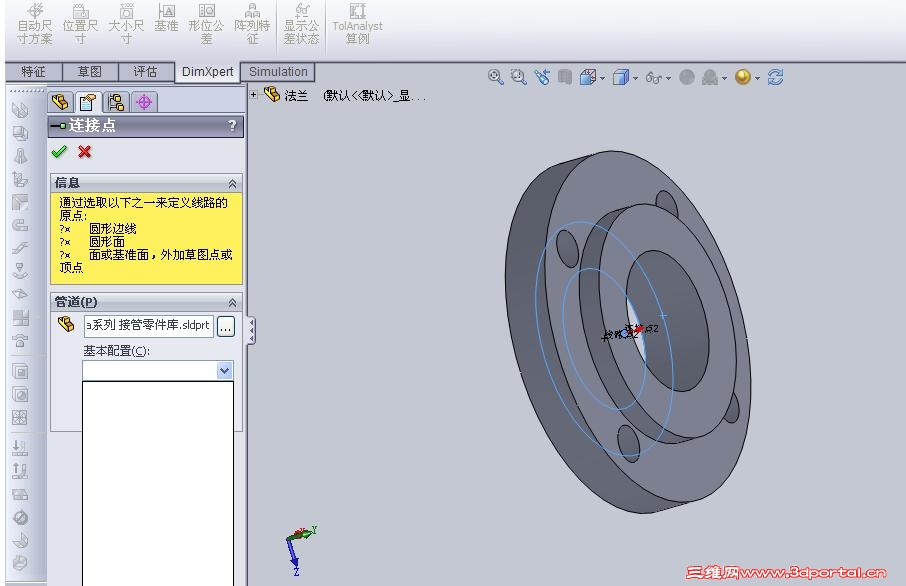The height and width of the screenshot is (586, 906).
Task: Switch to the 特征 tab
Action: click(33, 72)
